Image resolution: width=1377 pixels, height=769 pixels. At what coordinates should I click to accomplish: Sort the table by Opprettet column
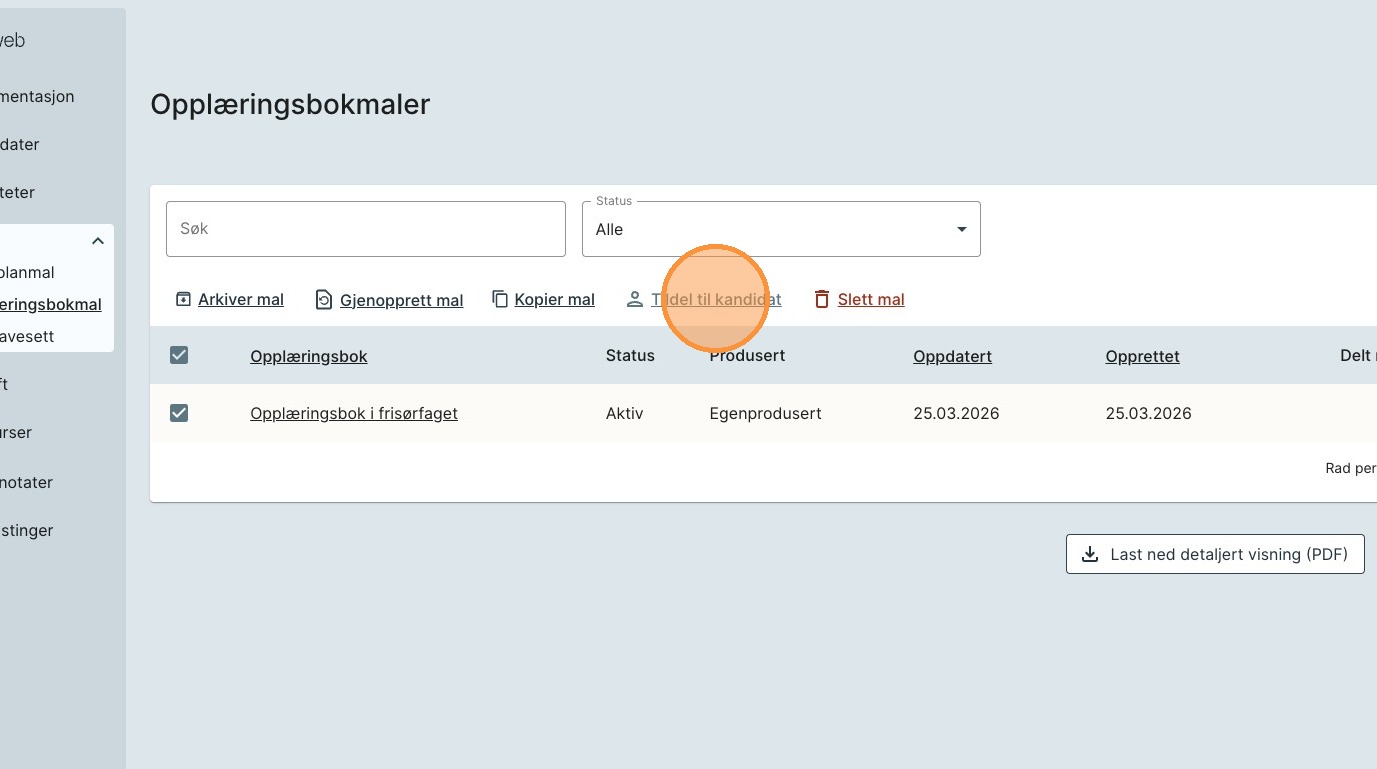pyautogui.click(x=1142, y=356)
